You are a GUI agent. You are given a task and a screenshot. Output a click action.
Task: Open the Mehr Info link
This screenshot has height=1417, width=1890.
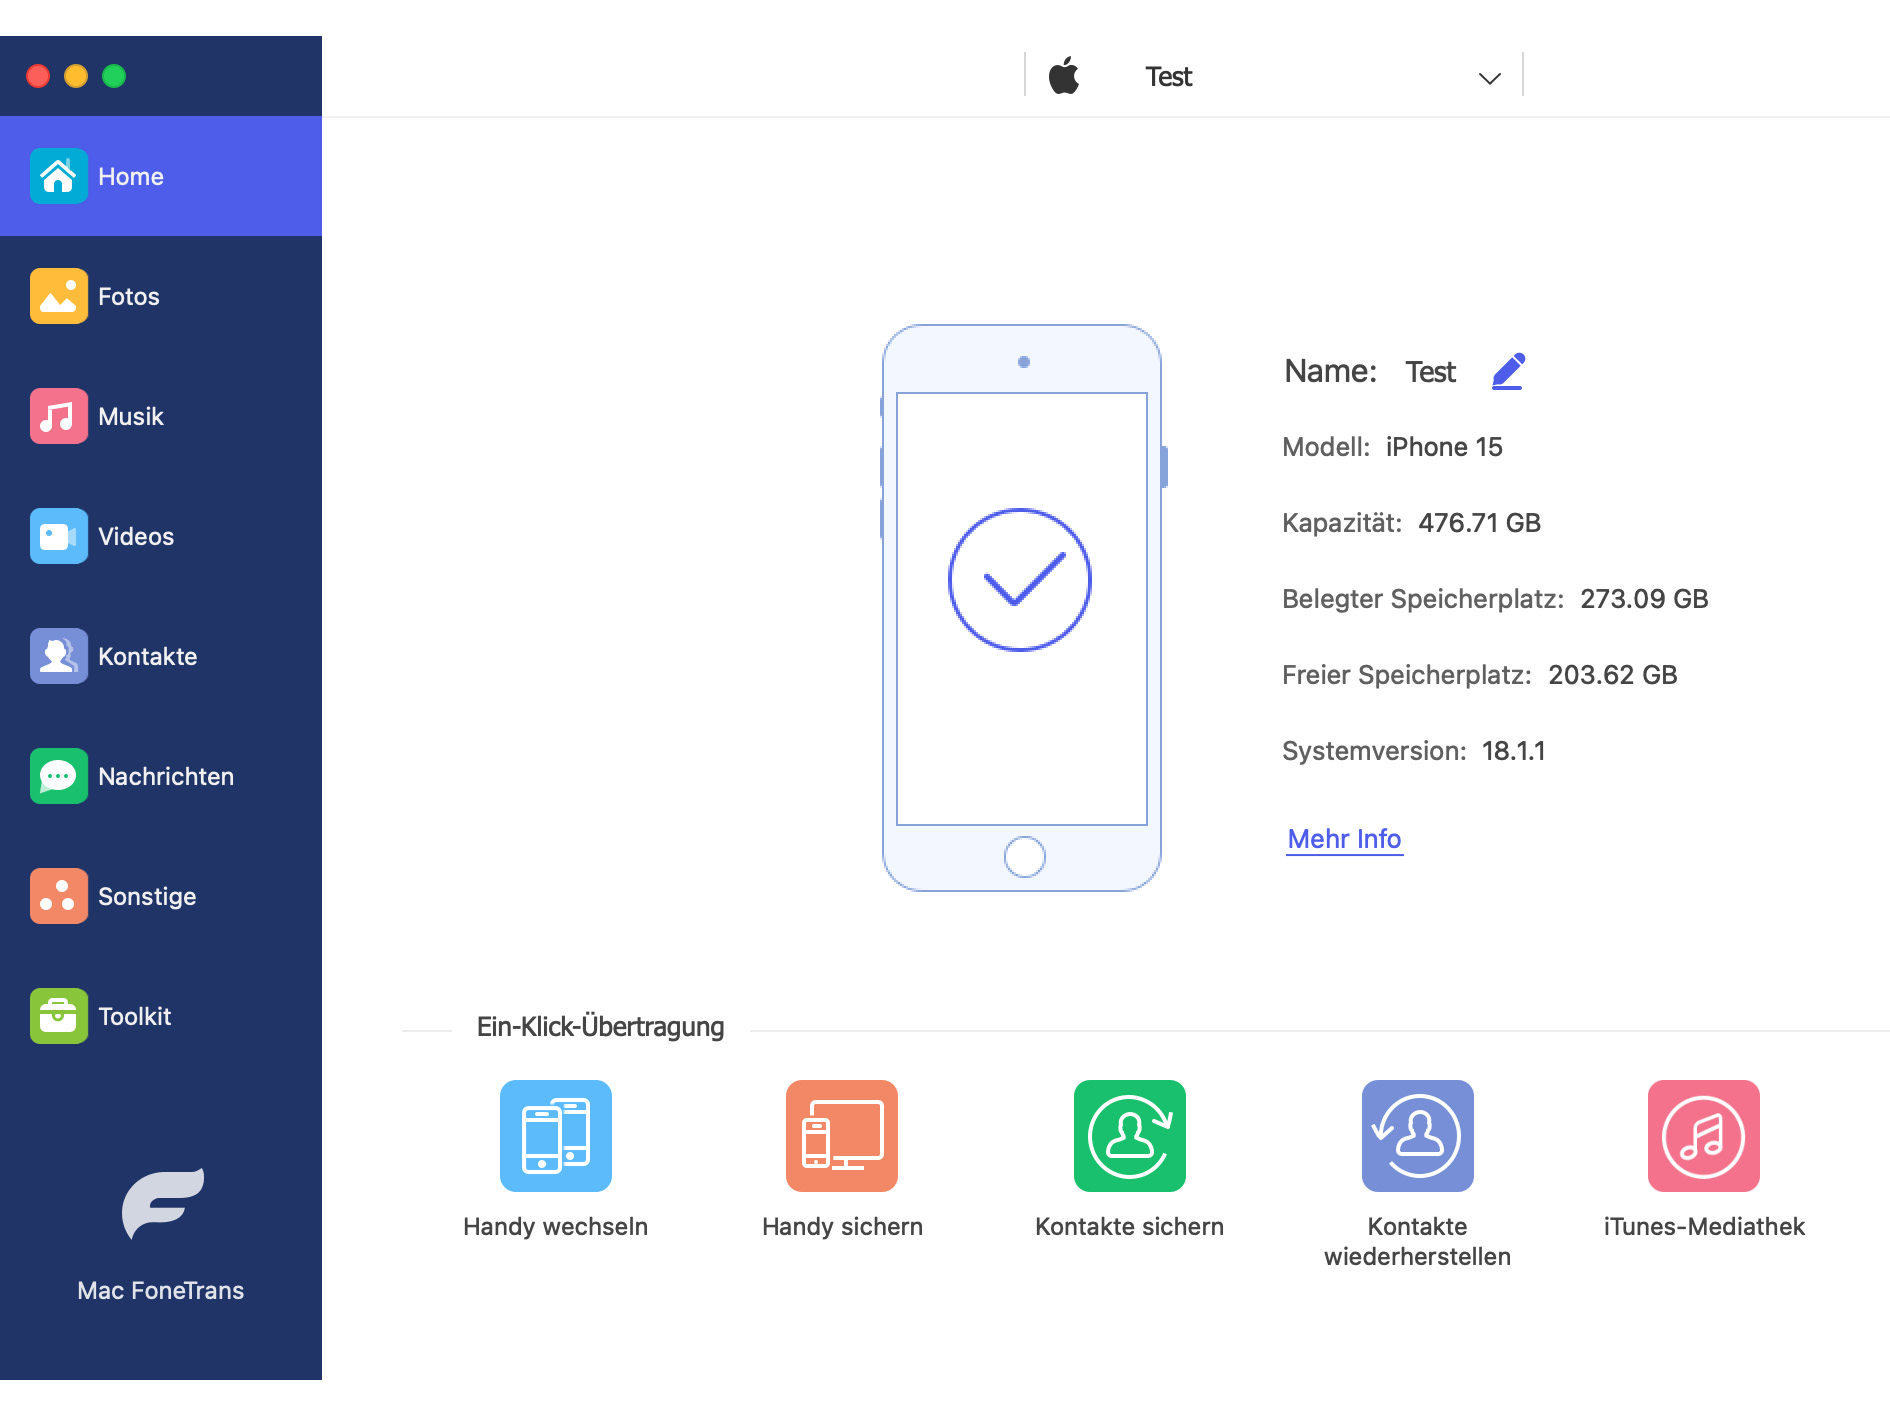pyautogui.click(x=1344, y=839)
